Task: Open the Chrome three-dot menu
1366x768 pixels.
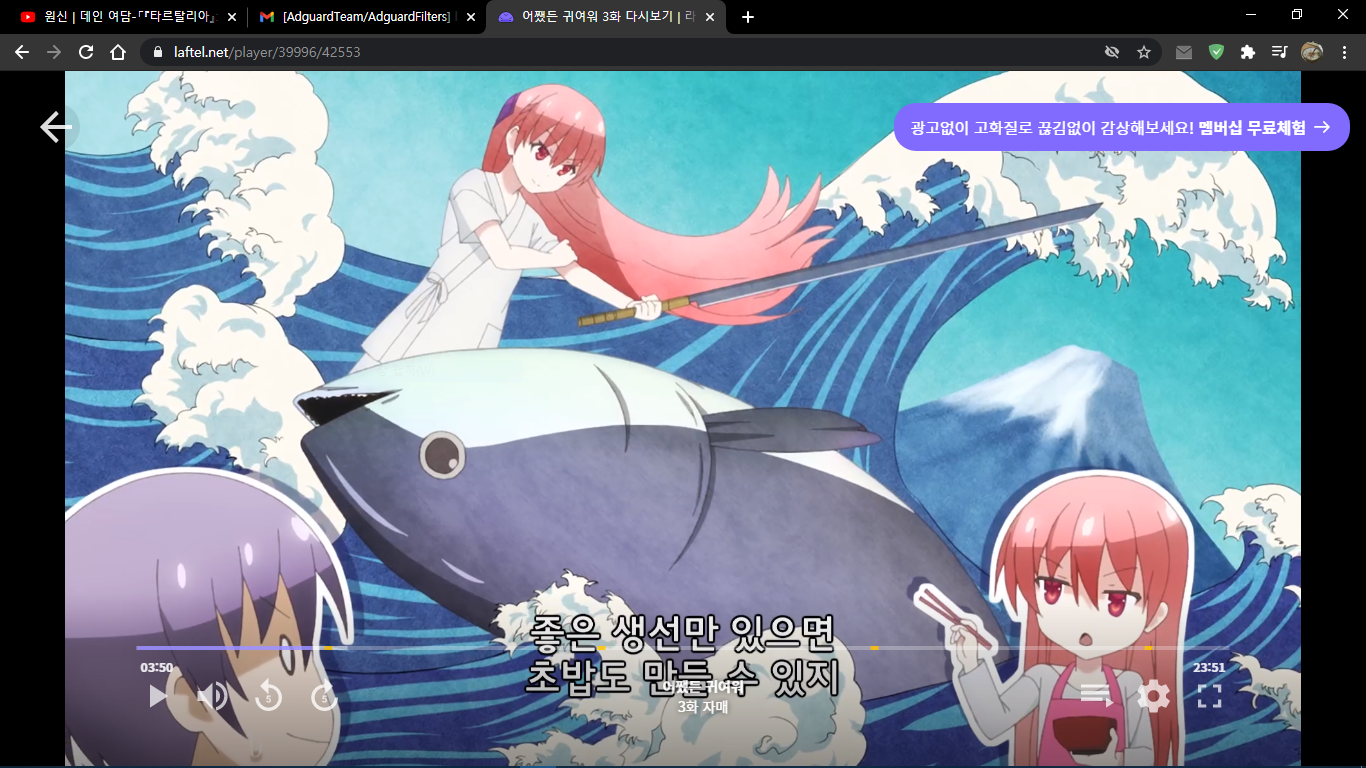Action: 1344,52
